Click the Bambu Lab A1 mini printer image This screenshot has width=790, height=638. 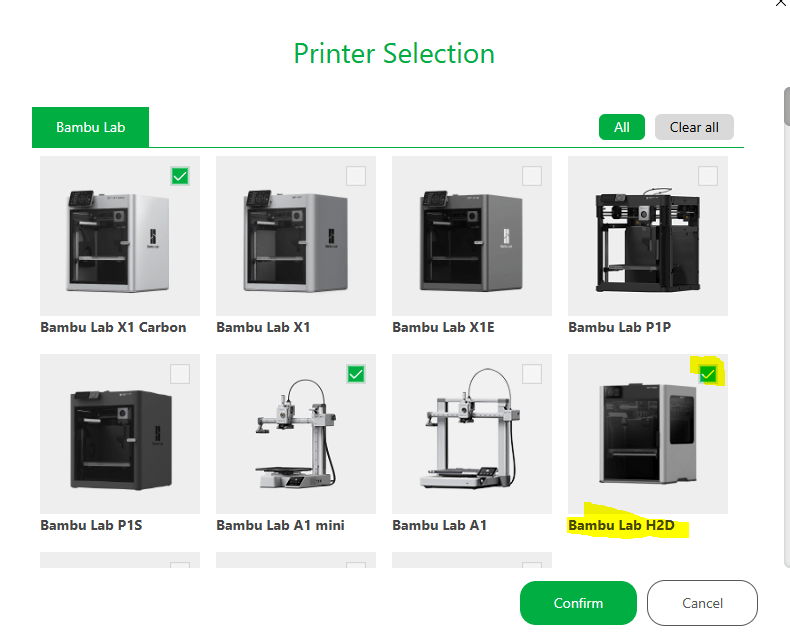coord(296,434)
